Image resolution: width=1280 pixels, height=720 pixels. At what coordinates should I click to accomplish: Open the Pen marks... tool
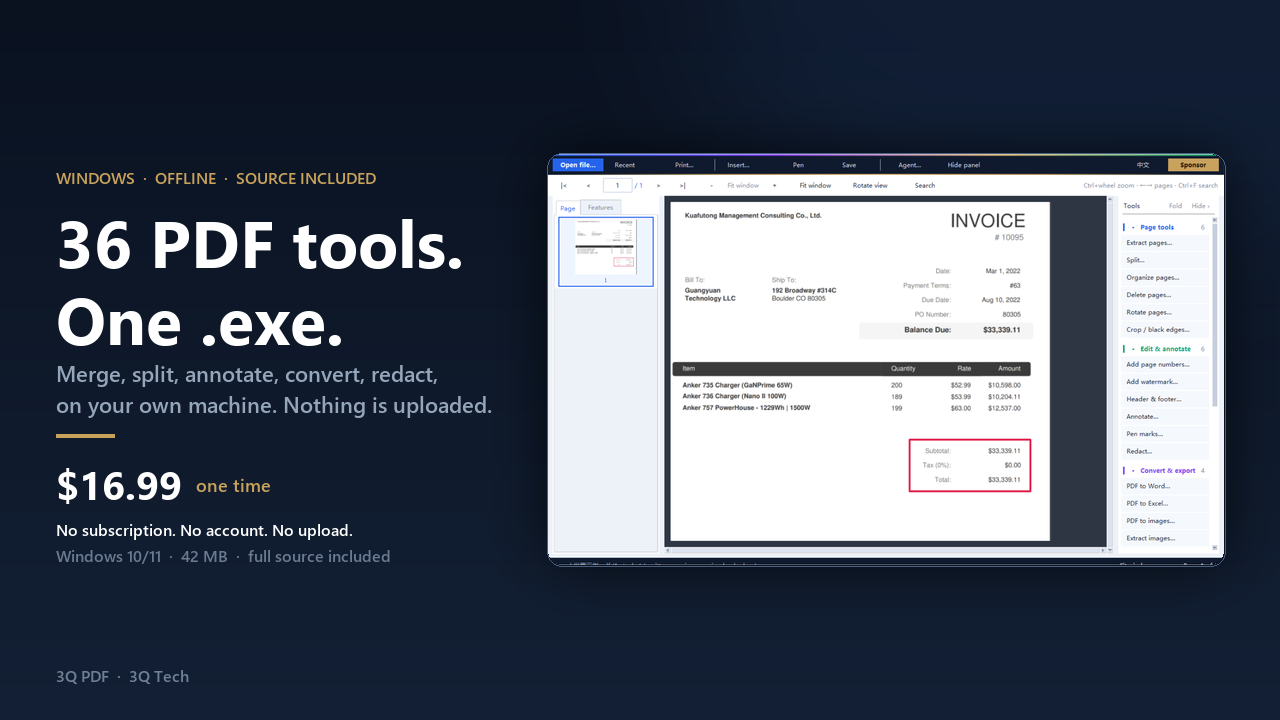(1165, 434)
